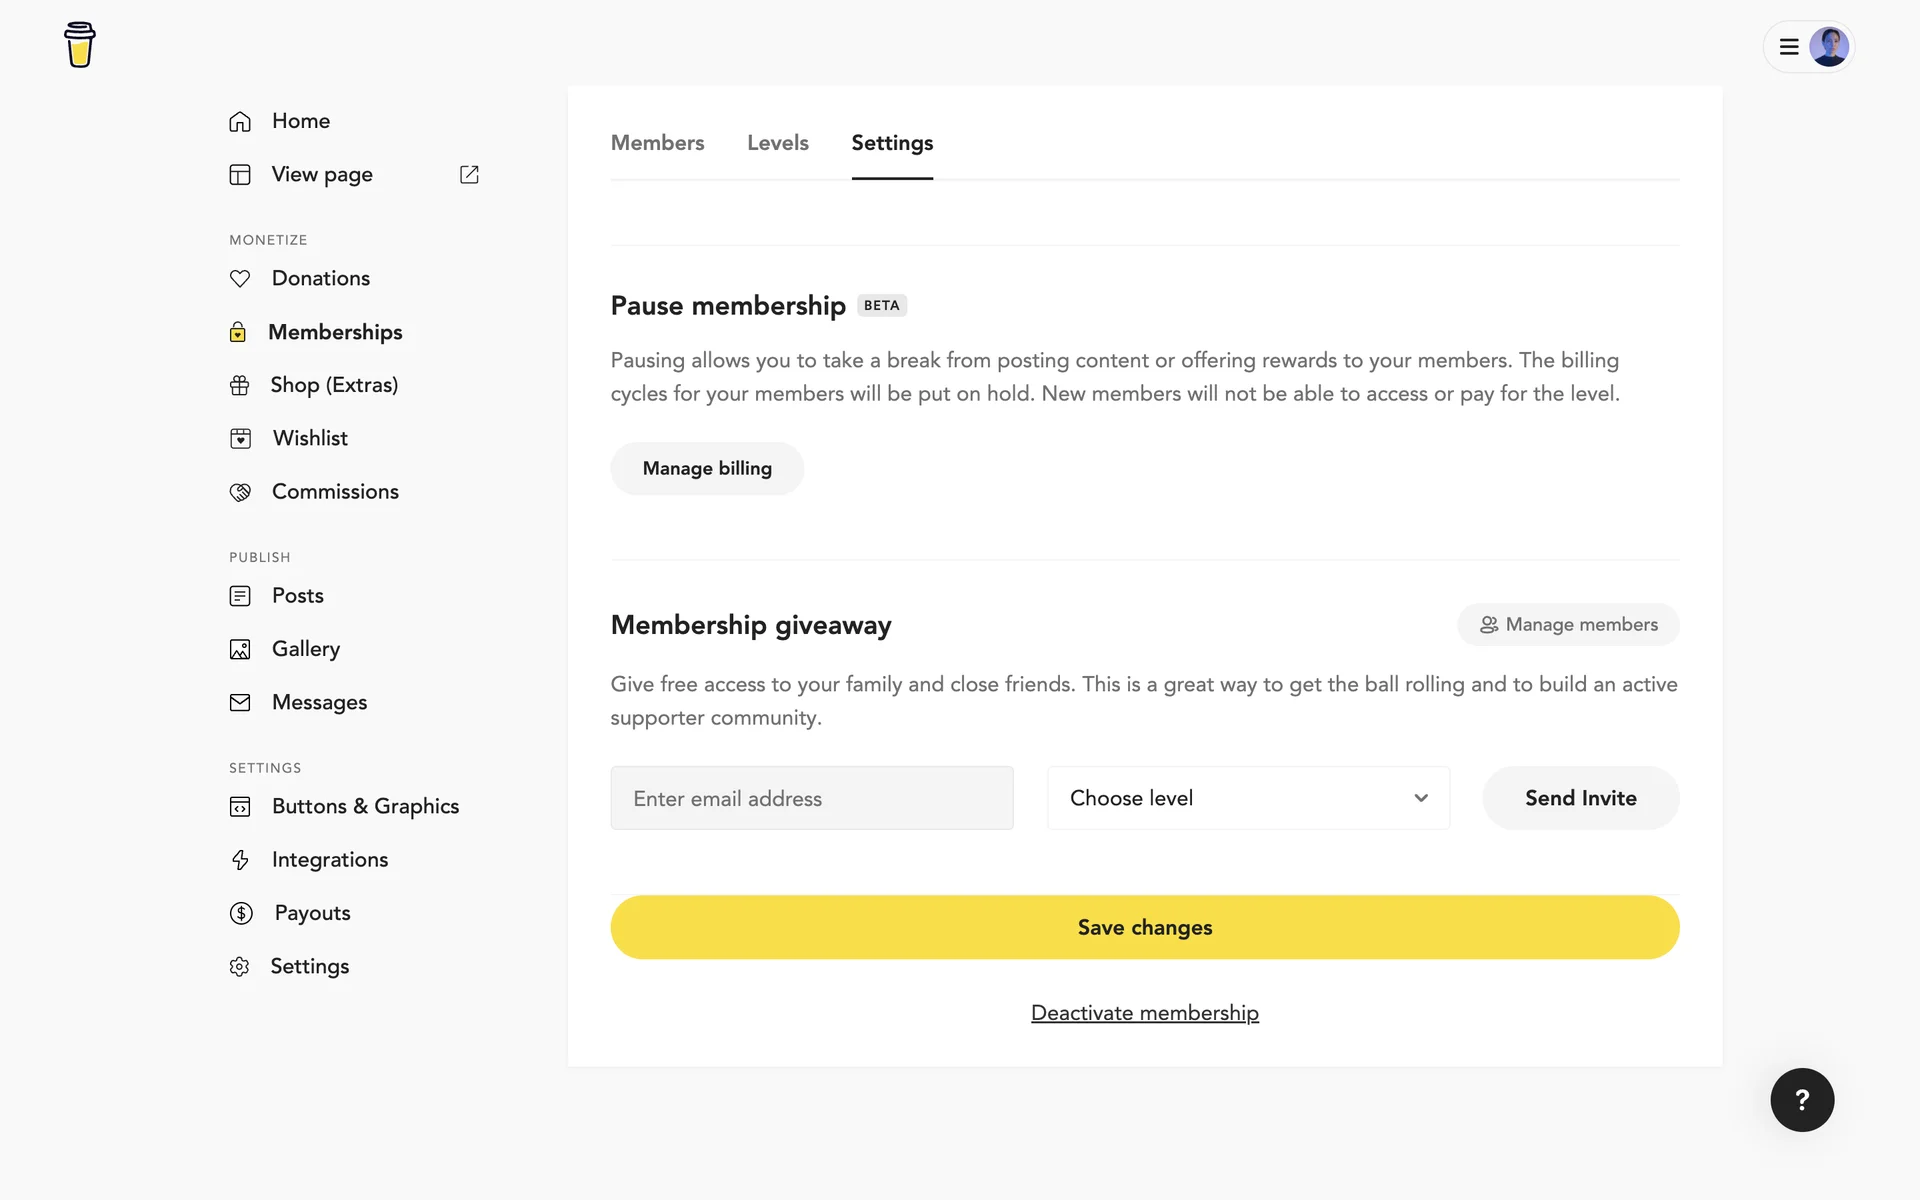Screen dimensions: 1920x1200
Task: Expand the Choose level dropdown
Action: click(x=1248, y=798)
